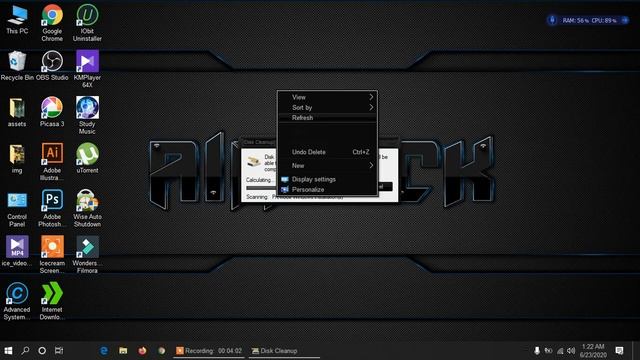640x360 pixels.
Task: Select Adobe Photoshop shortcut
Action: (52, 209)
